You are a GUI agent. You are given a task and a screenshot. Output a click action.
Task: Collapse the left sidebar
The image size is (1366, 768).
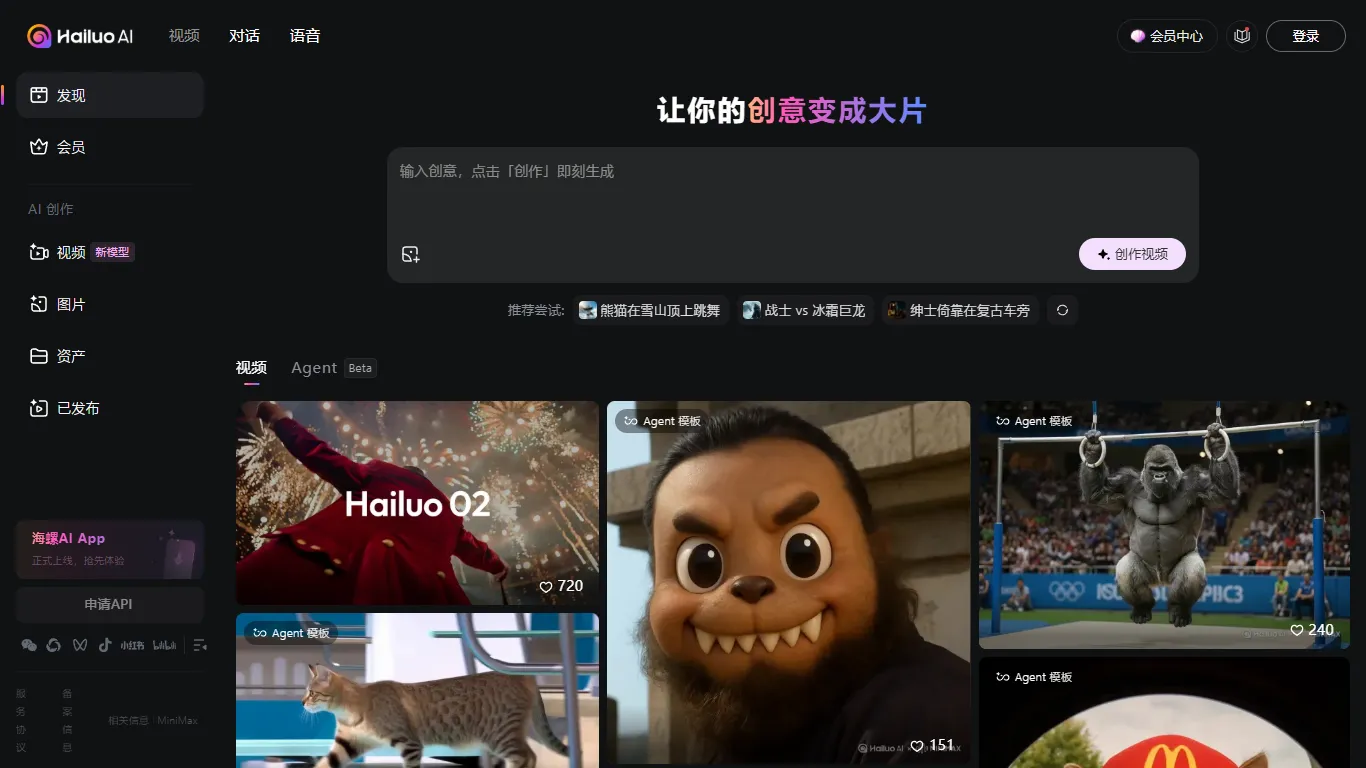pos(200,645)
